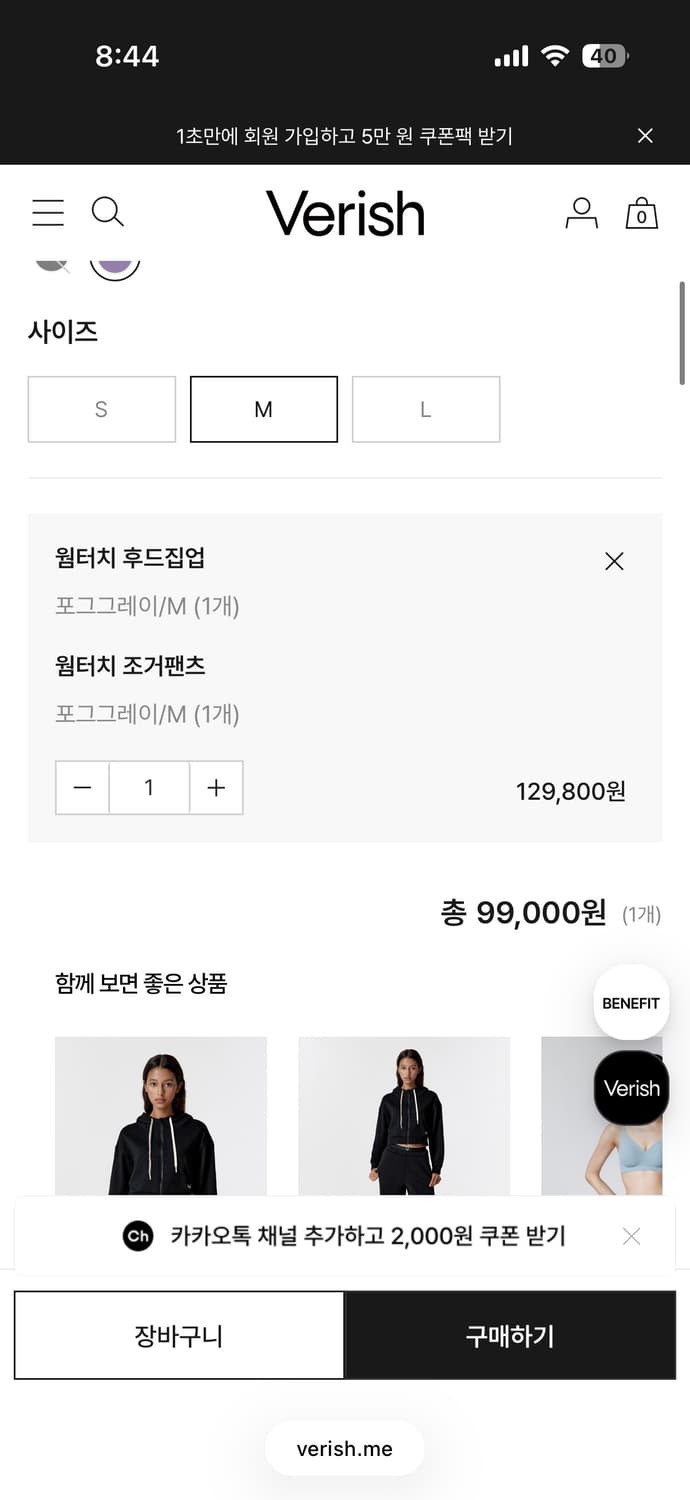
Task: Open the account profile icon
Action: click(x=581, y=212)
